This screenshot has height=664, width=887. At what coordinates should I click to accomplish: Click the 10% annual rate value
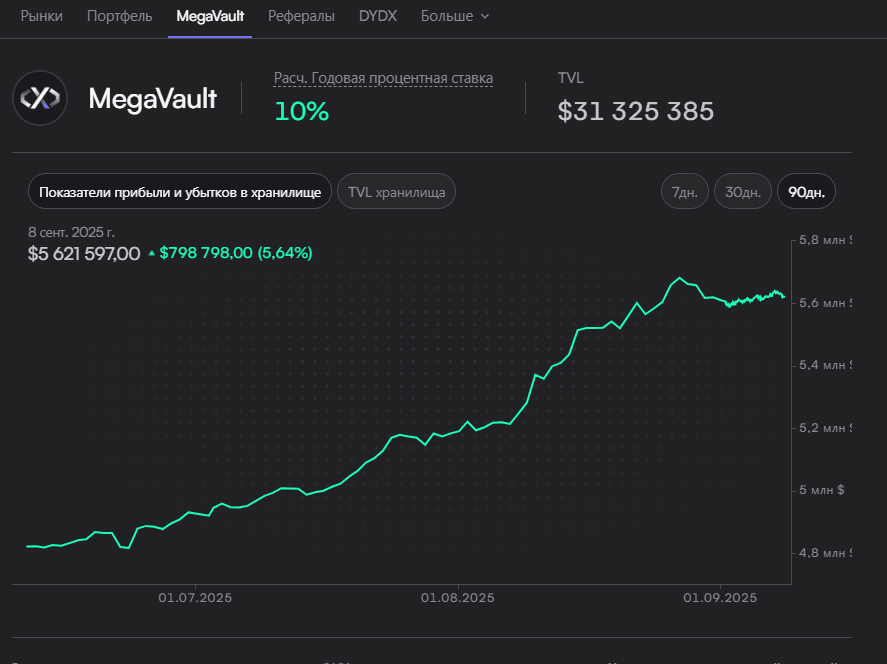(301, 111)
